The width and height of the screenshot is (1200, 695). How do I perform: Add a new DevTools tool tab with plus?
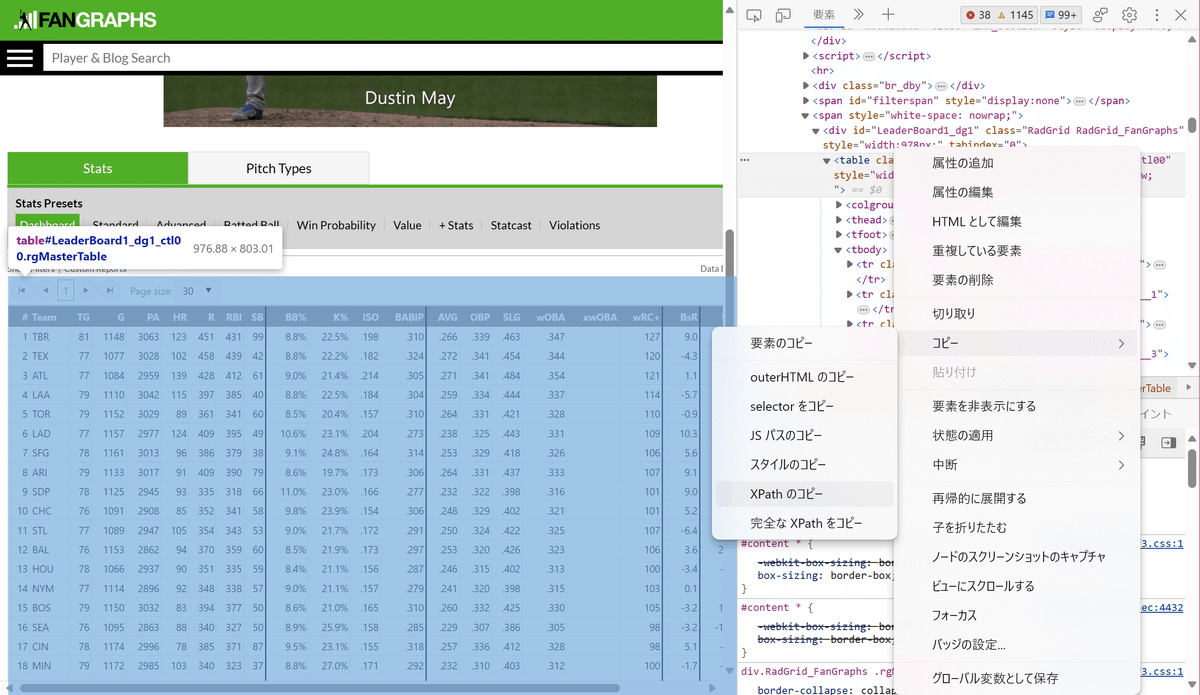(x=888, y=15)
